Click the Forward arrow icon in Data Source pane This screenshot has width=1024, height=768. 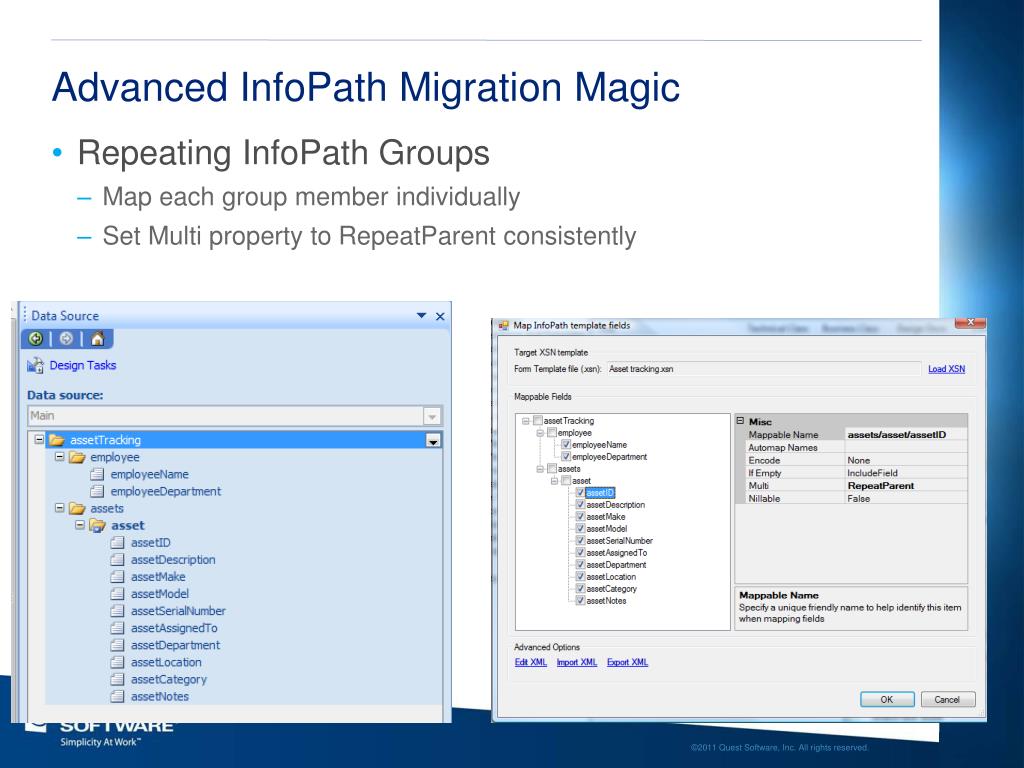click(66, 338)
